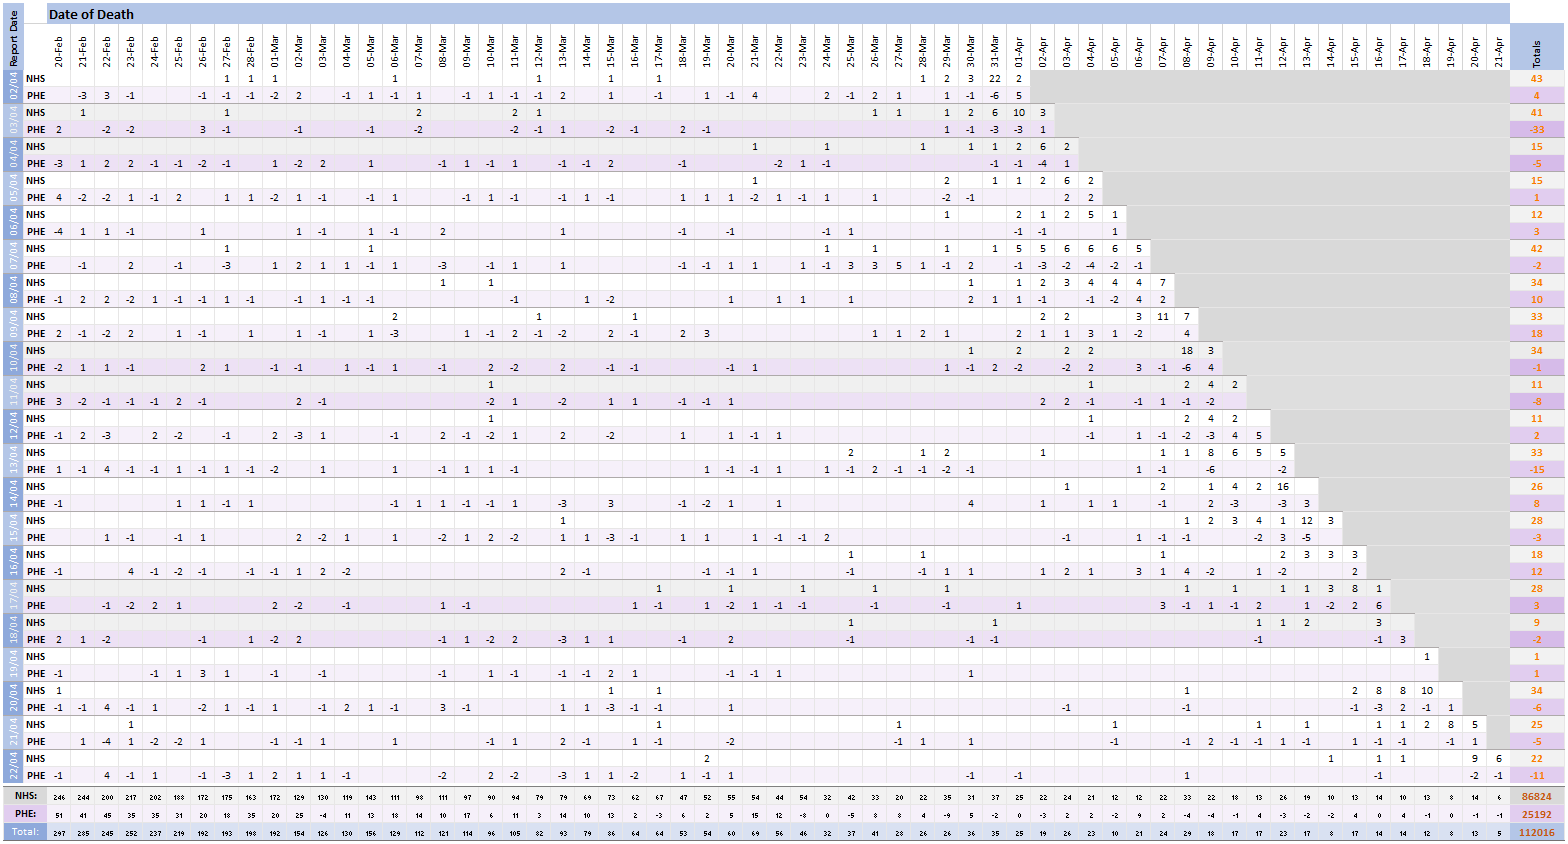The width and height of the screenshot is (1568, 844).
Task: Select the PHE total -15 in the 13/04 rows
Action: tap(1537, 470)
